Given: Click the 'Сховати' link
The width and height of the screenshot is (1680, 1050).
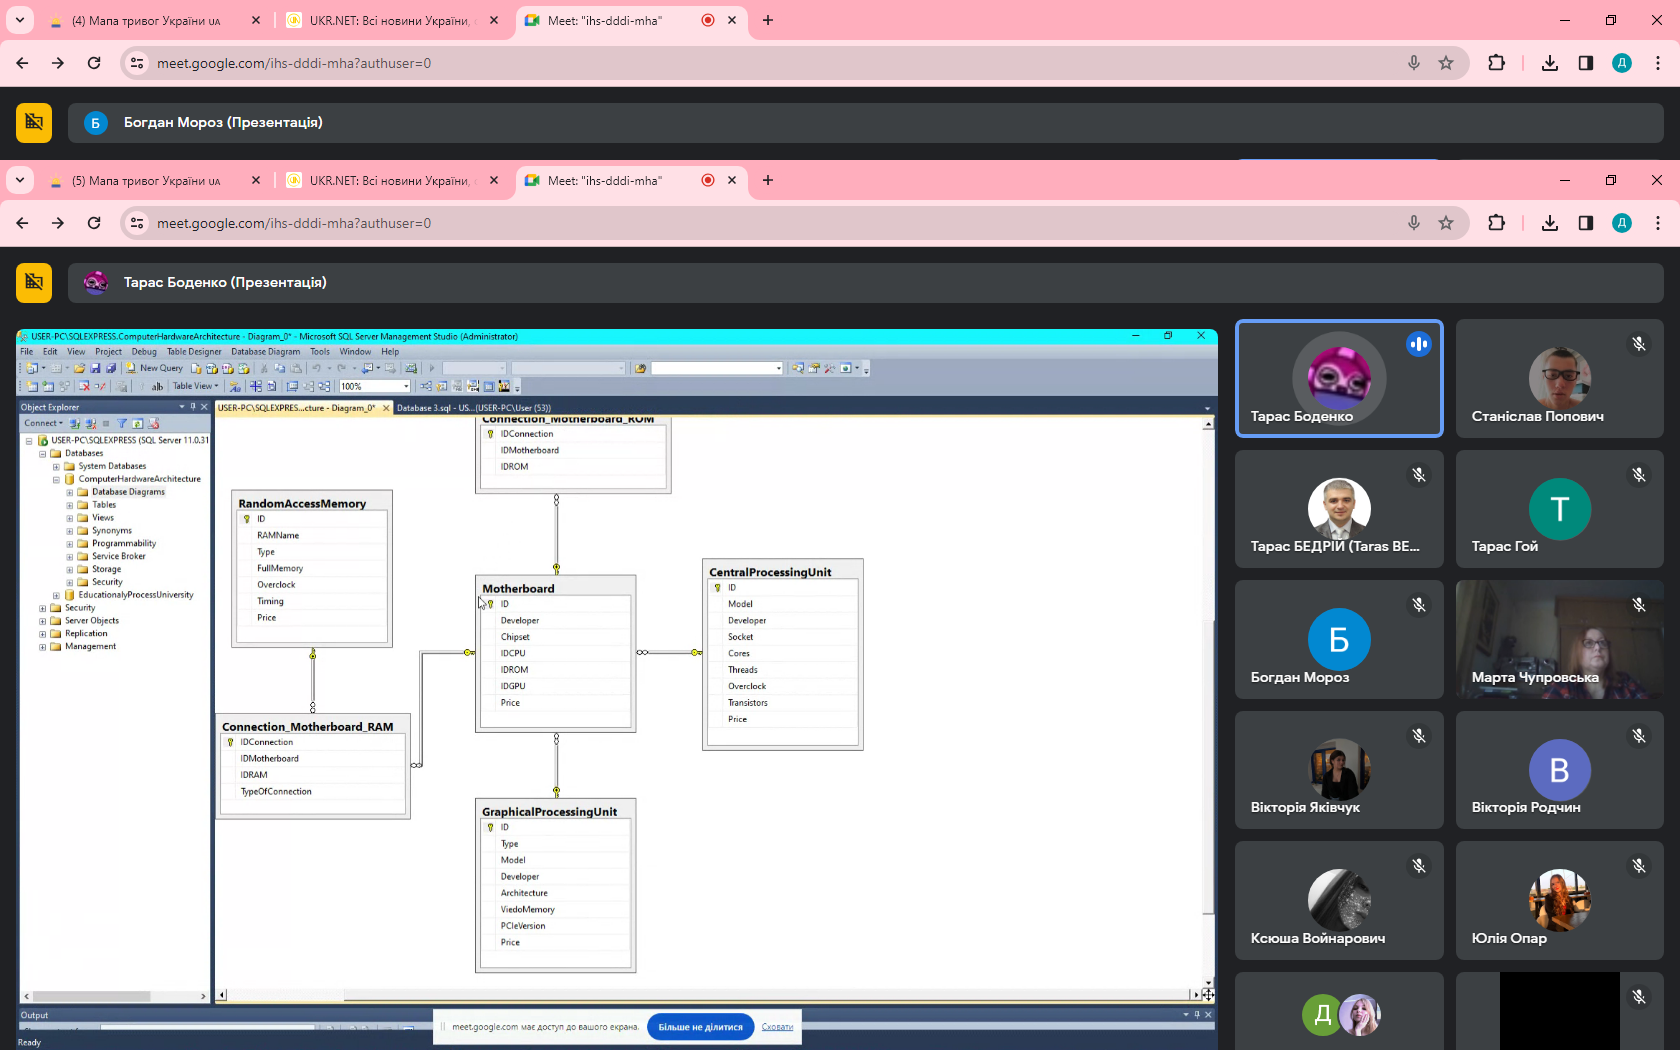Looking at the screenshot, I should click(x=777, y=1027).
